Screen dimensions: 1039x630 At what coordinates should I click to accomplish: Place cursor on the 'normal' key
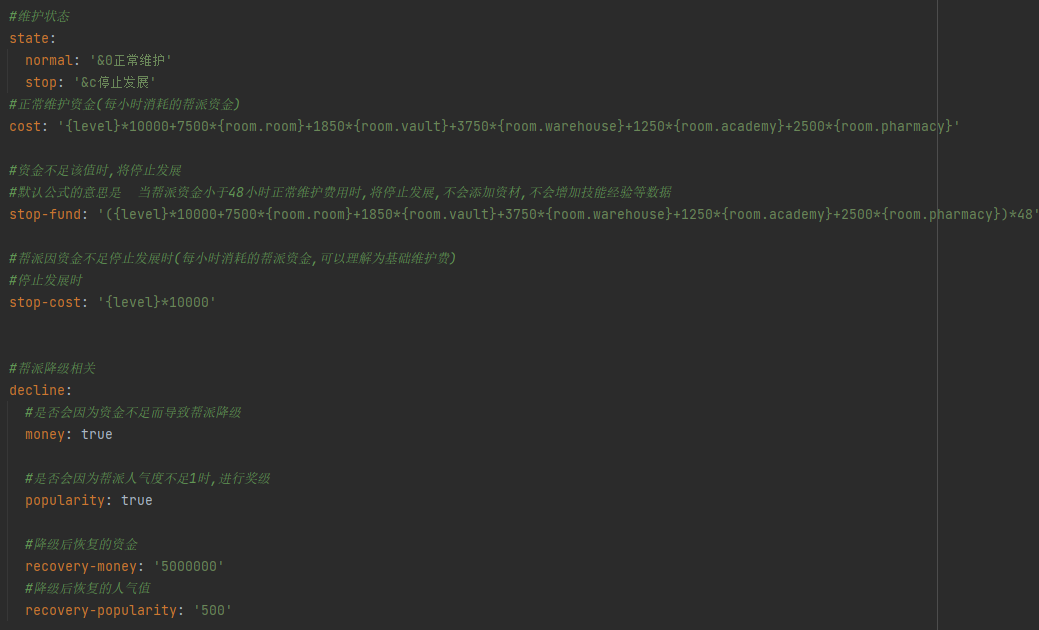(48, 61)
